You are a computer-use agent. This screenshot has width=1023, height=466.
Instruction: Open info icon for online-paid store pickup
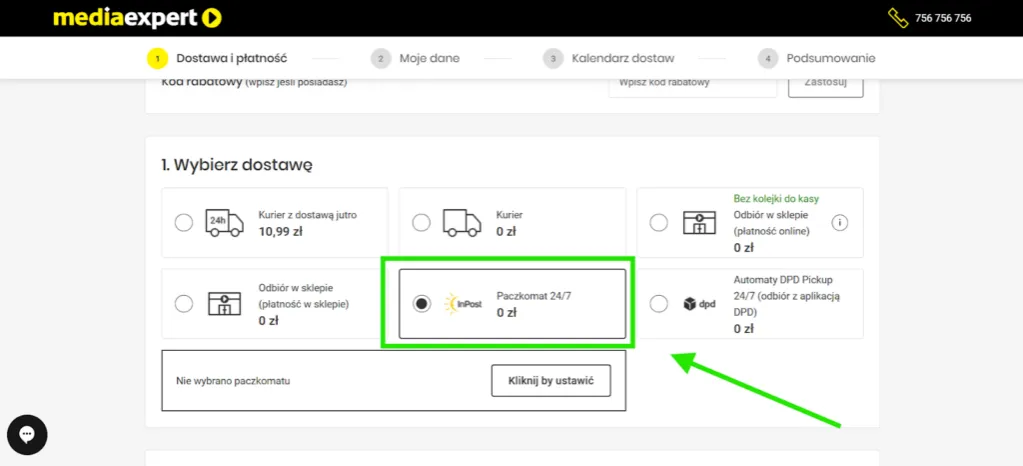(839, 222)
